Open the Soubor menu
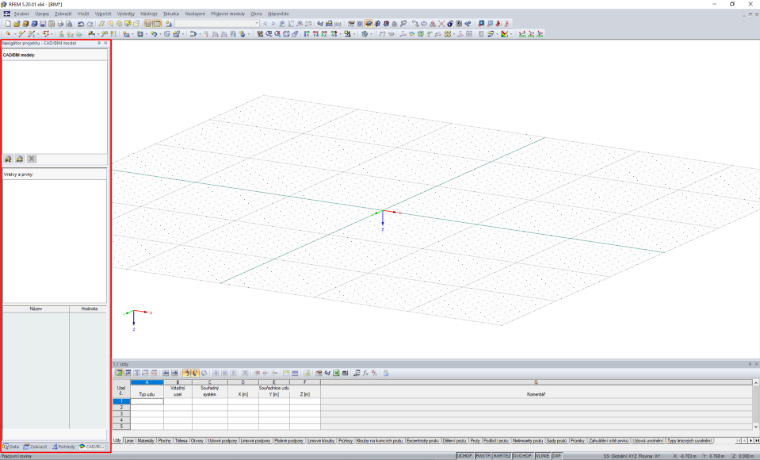 click(21, 14)
